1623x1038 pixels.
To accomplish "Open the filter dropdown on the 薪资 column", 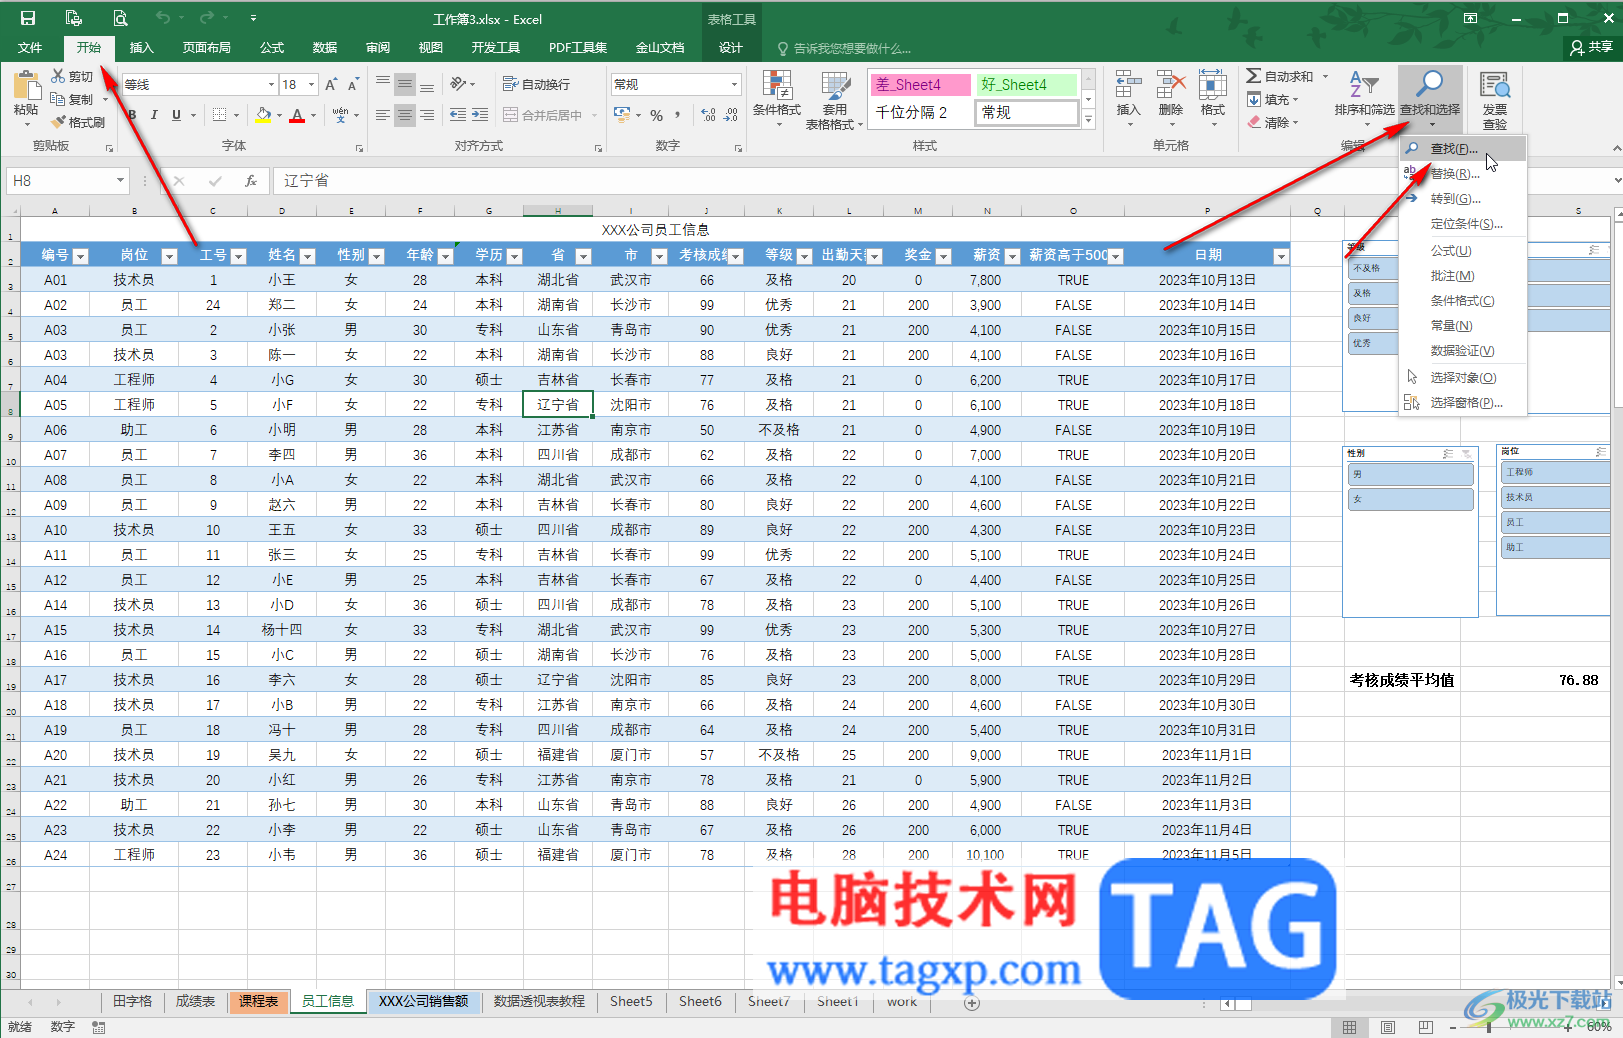I will pos(1012,256).
